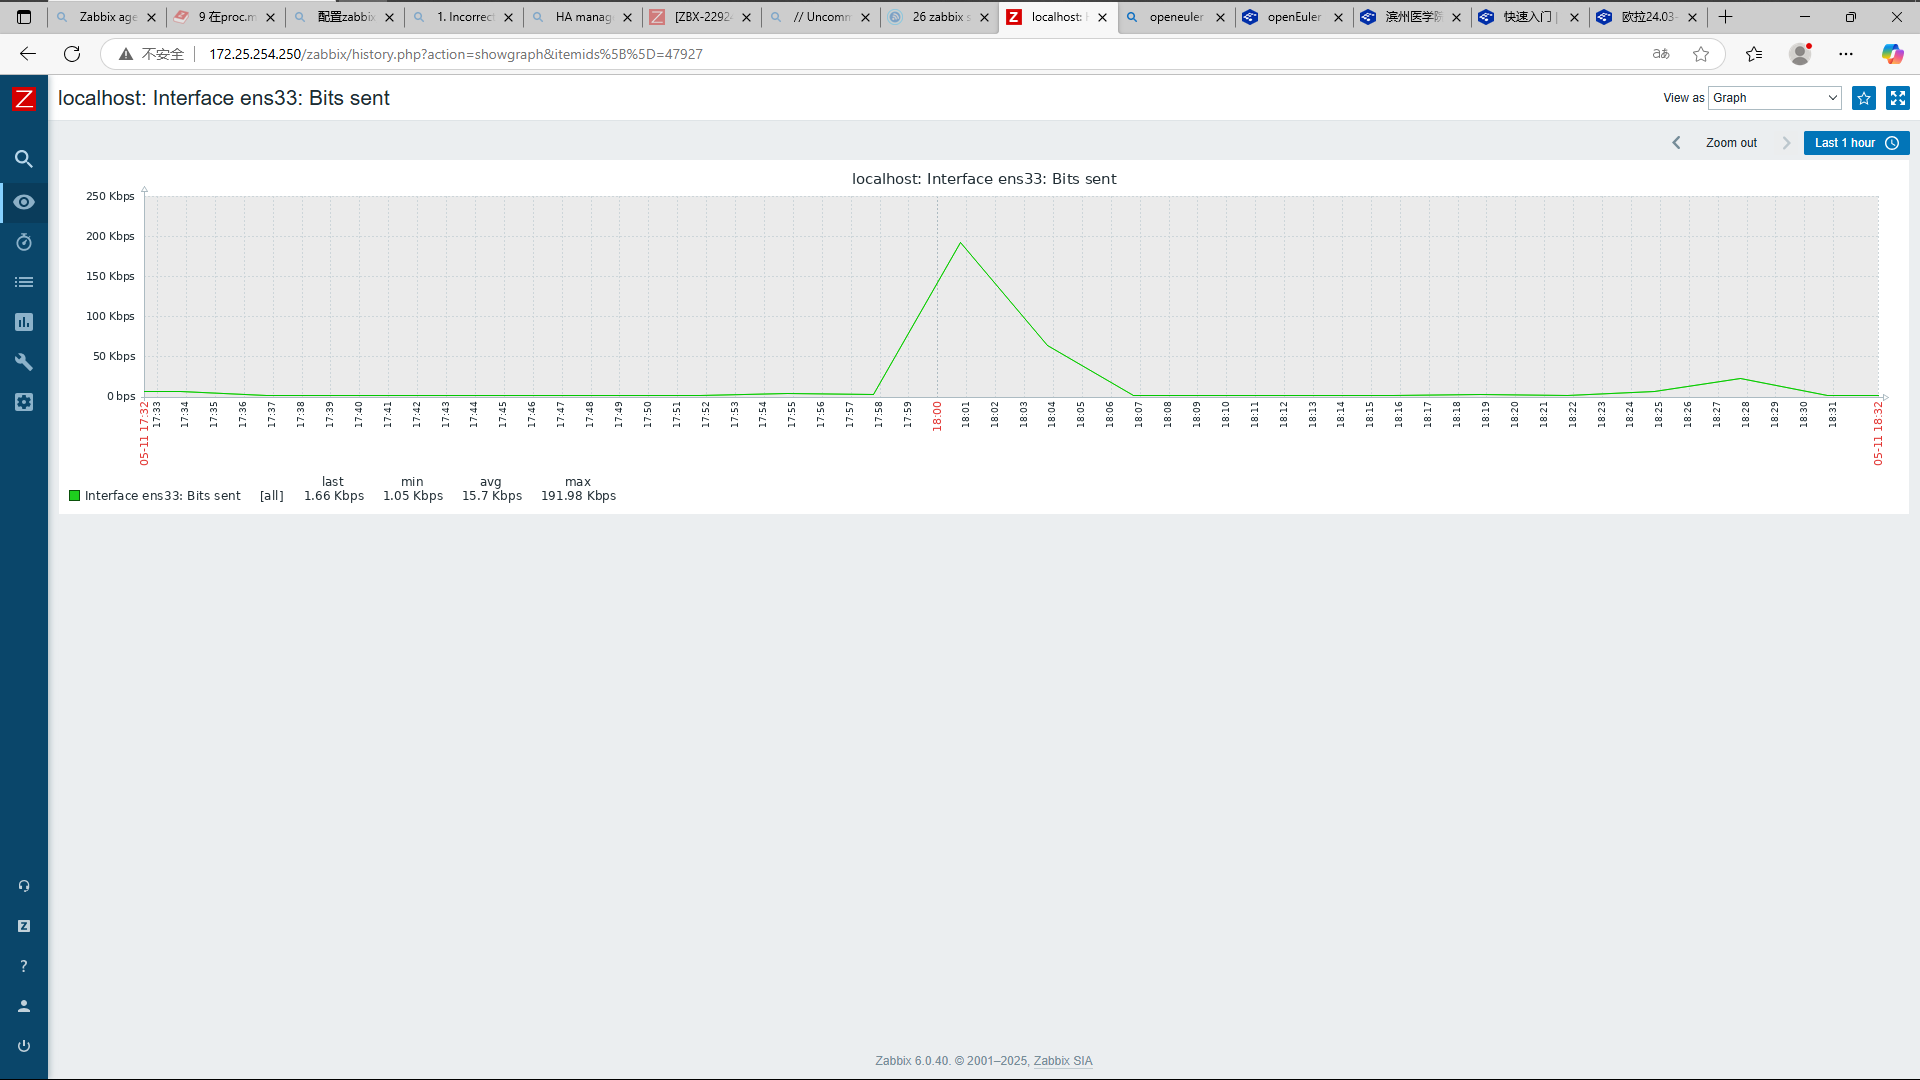
Task: Click the Zoom out button
Action: (x=1731, y=143)
